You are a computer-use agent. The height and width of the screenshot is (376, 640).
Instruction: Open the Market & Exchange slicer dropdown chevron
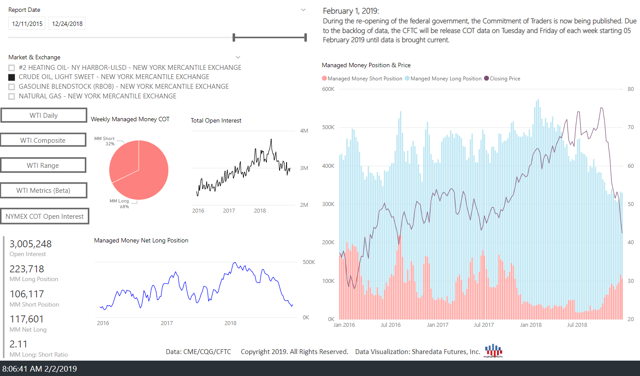(x=238, y=57)
